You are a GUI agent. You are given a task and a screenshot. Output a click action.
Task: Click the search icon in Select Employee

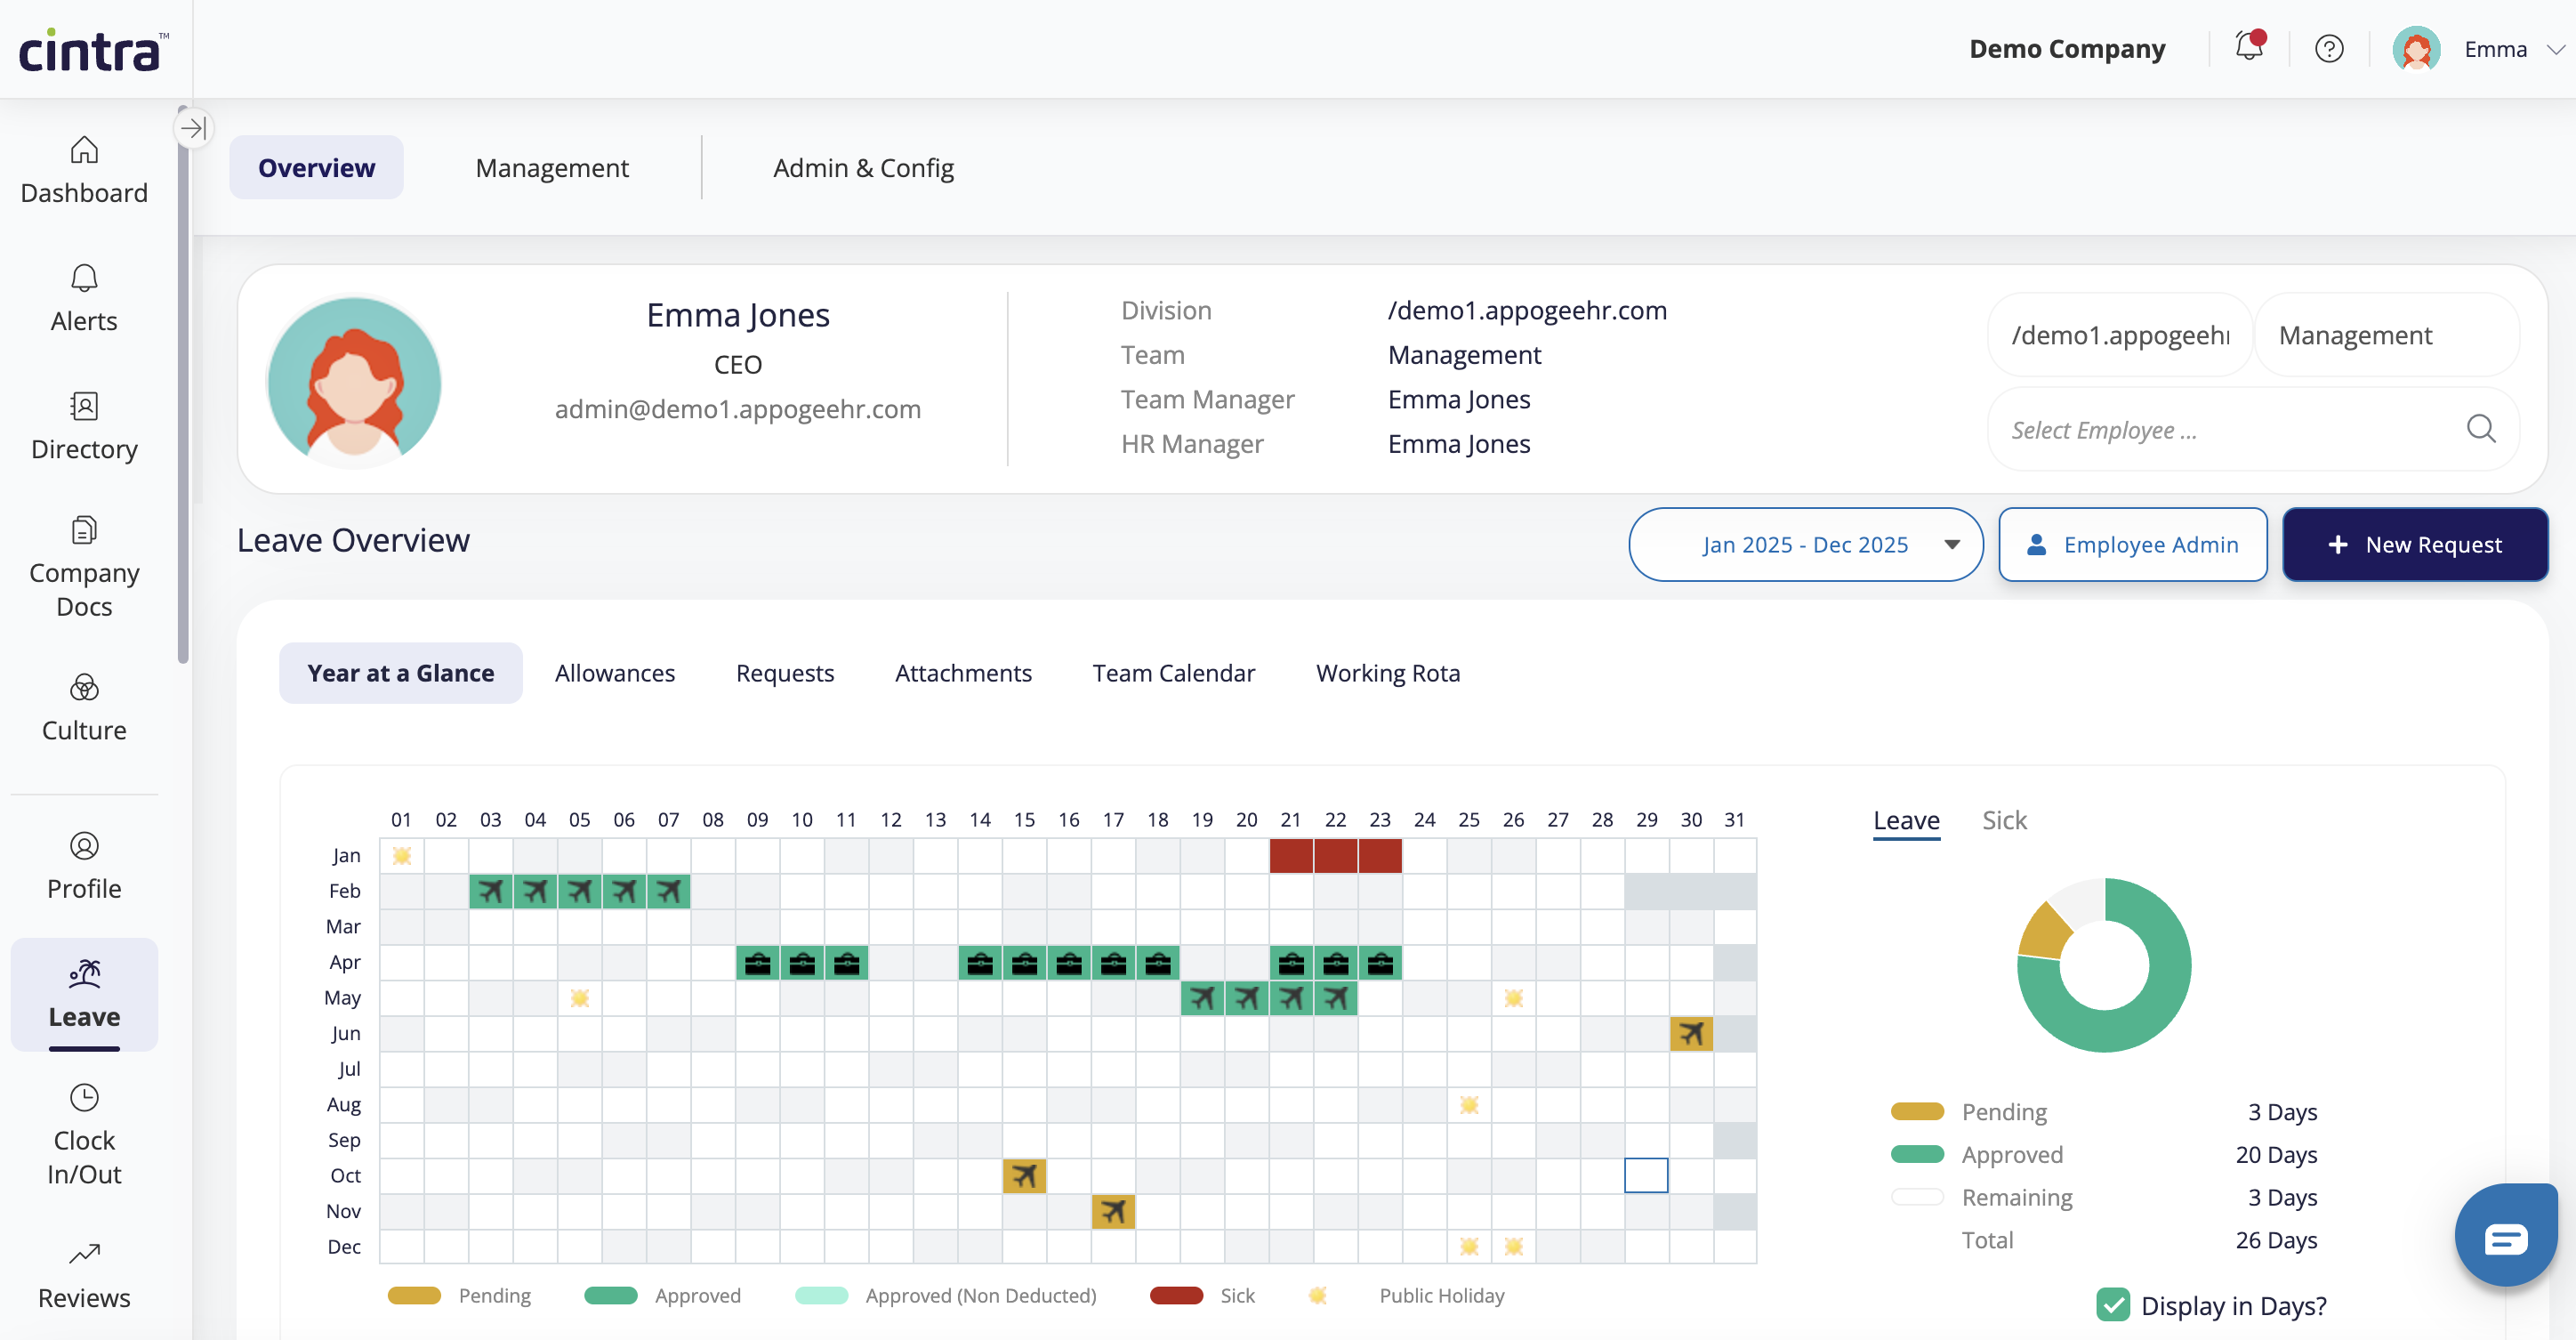click(x=2480, y=429)
